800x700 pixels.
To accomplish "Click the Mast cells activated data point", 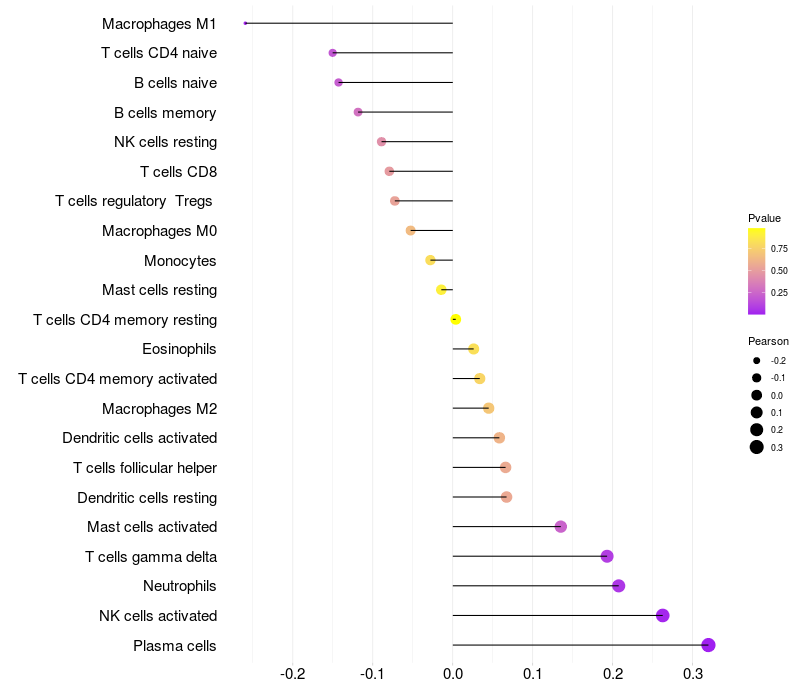I will (560, 527).
